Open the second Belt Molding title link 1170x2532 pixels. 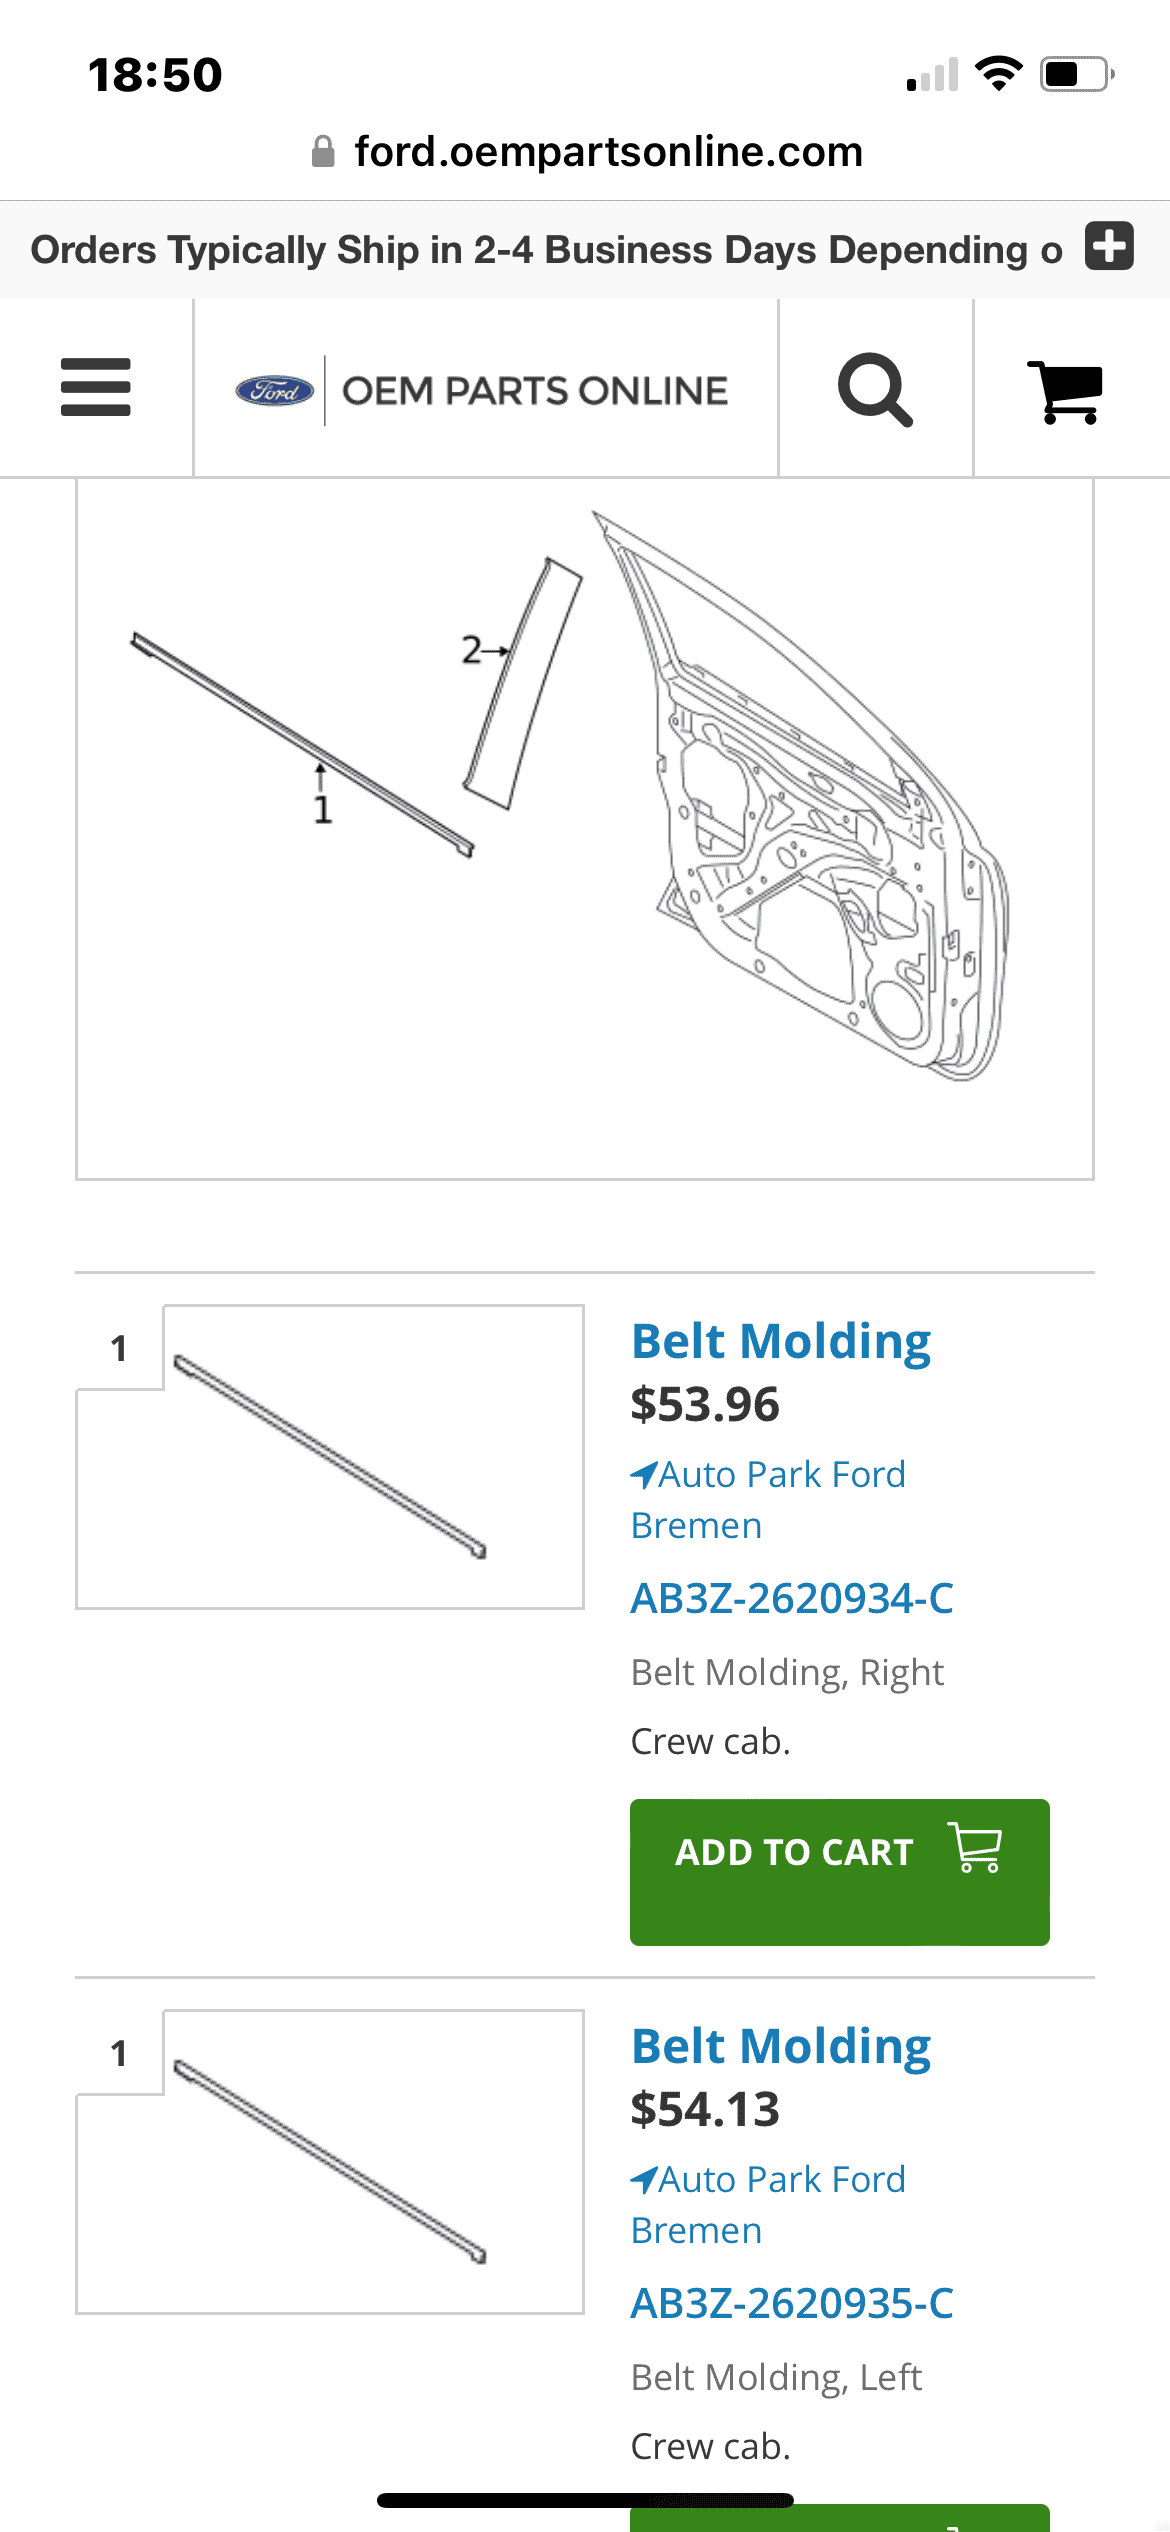pos(781,2047)
